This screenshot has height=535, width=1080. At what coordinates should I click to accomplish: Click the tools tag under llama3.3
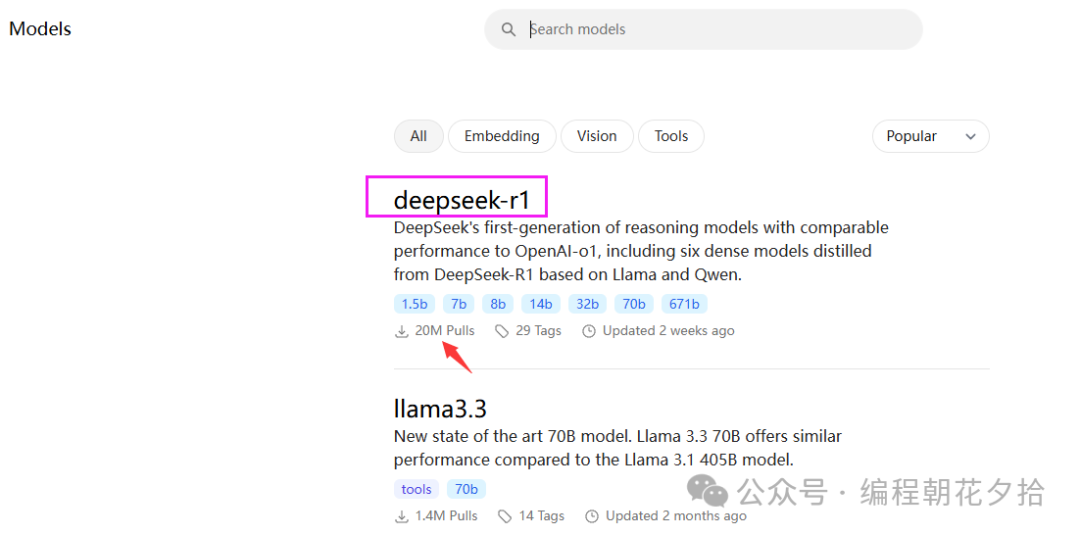point(417,490)
